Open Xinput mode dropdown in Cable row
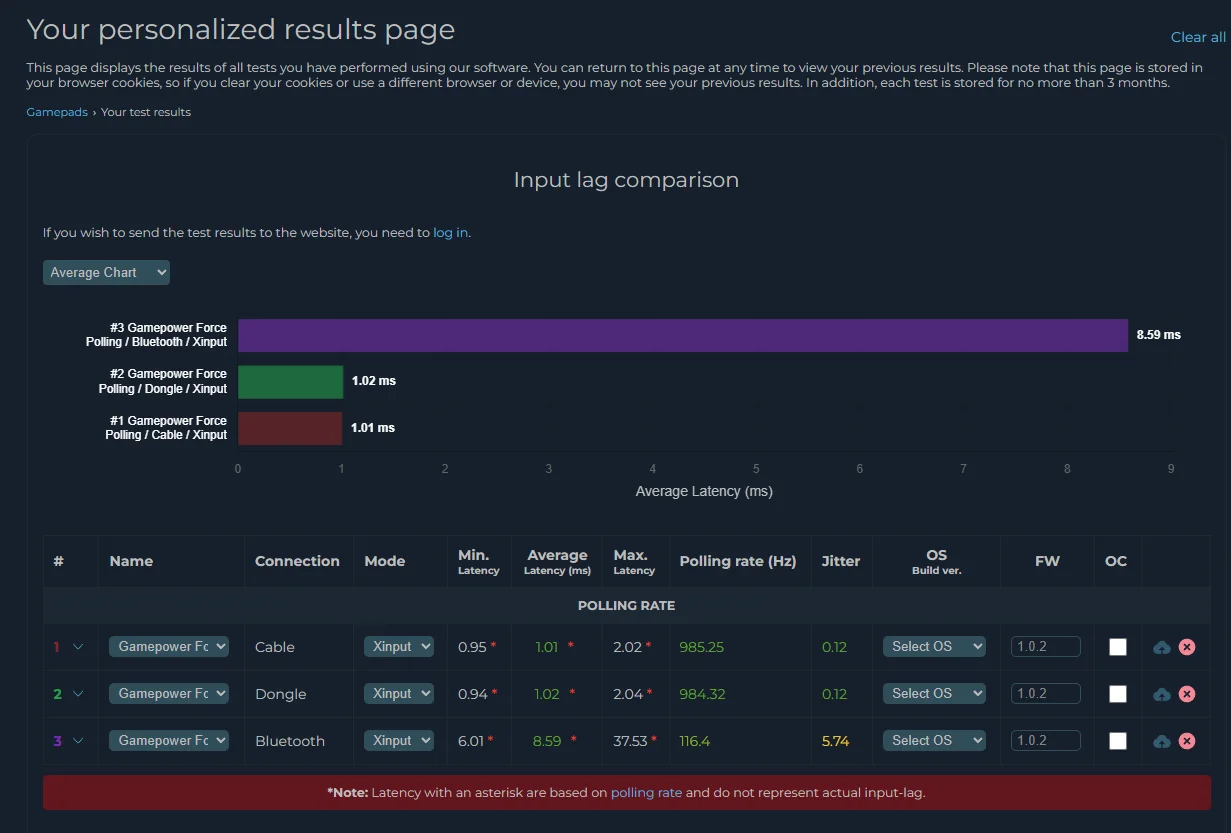This screenshot has width=1231, height=833. 399,647
